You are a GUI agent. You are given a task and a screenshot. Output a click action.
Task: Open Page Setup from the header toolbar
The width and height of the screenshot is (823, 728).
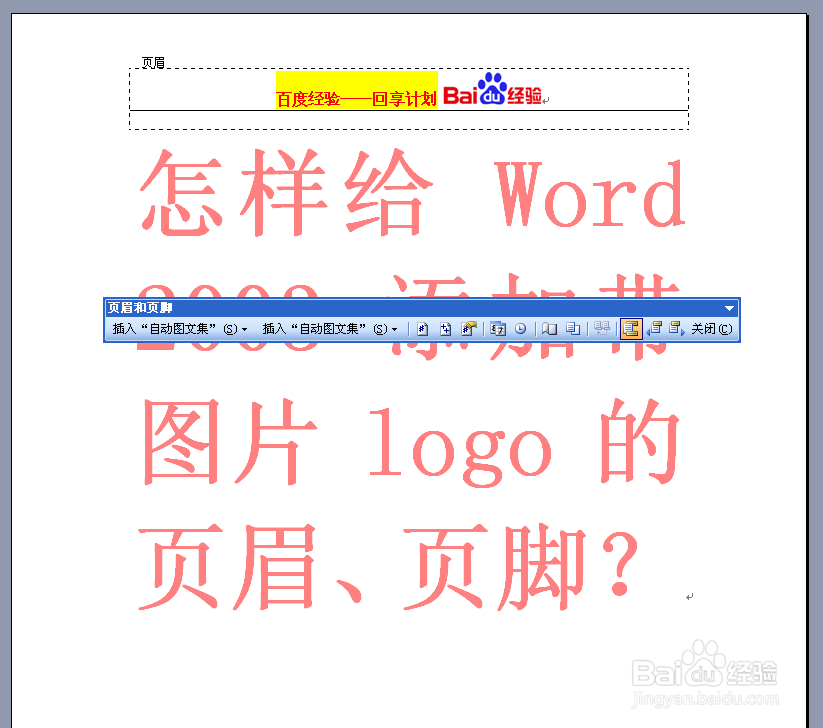click(548, 328)
